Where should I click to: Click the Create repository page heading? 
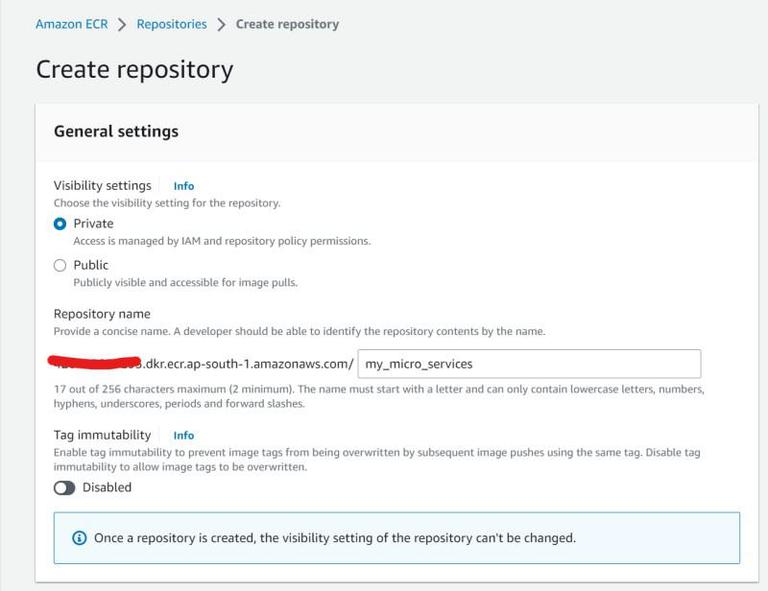(x=135, y=69)
